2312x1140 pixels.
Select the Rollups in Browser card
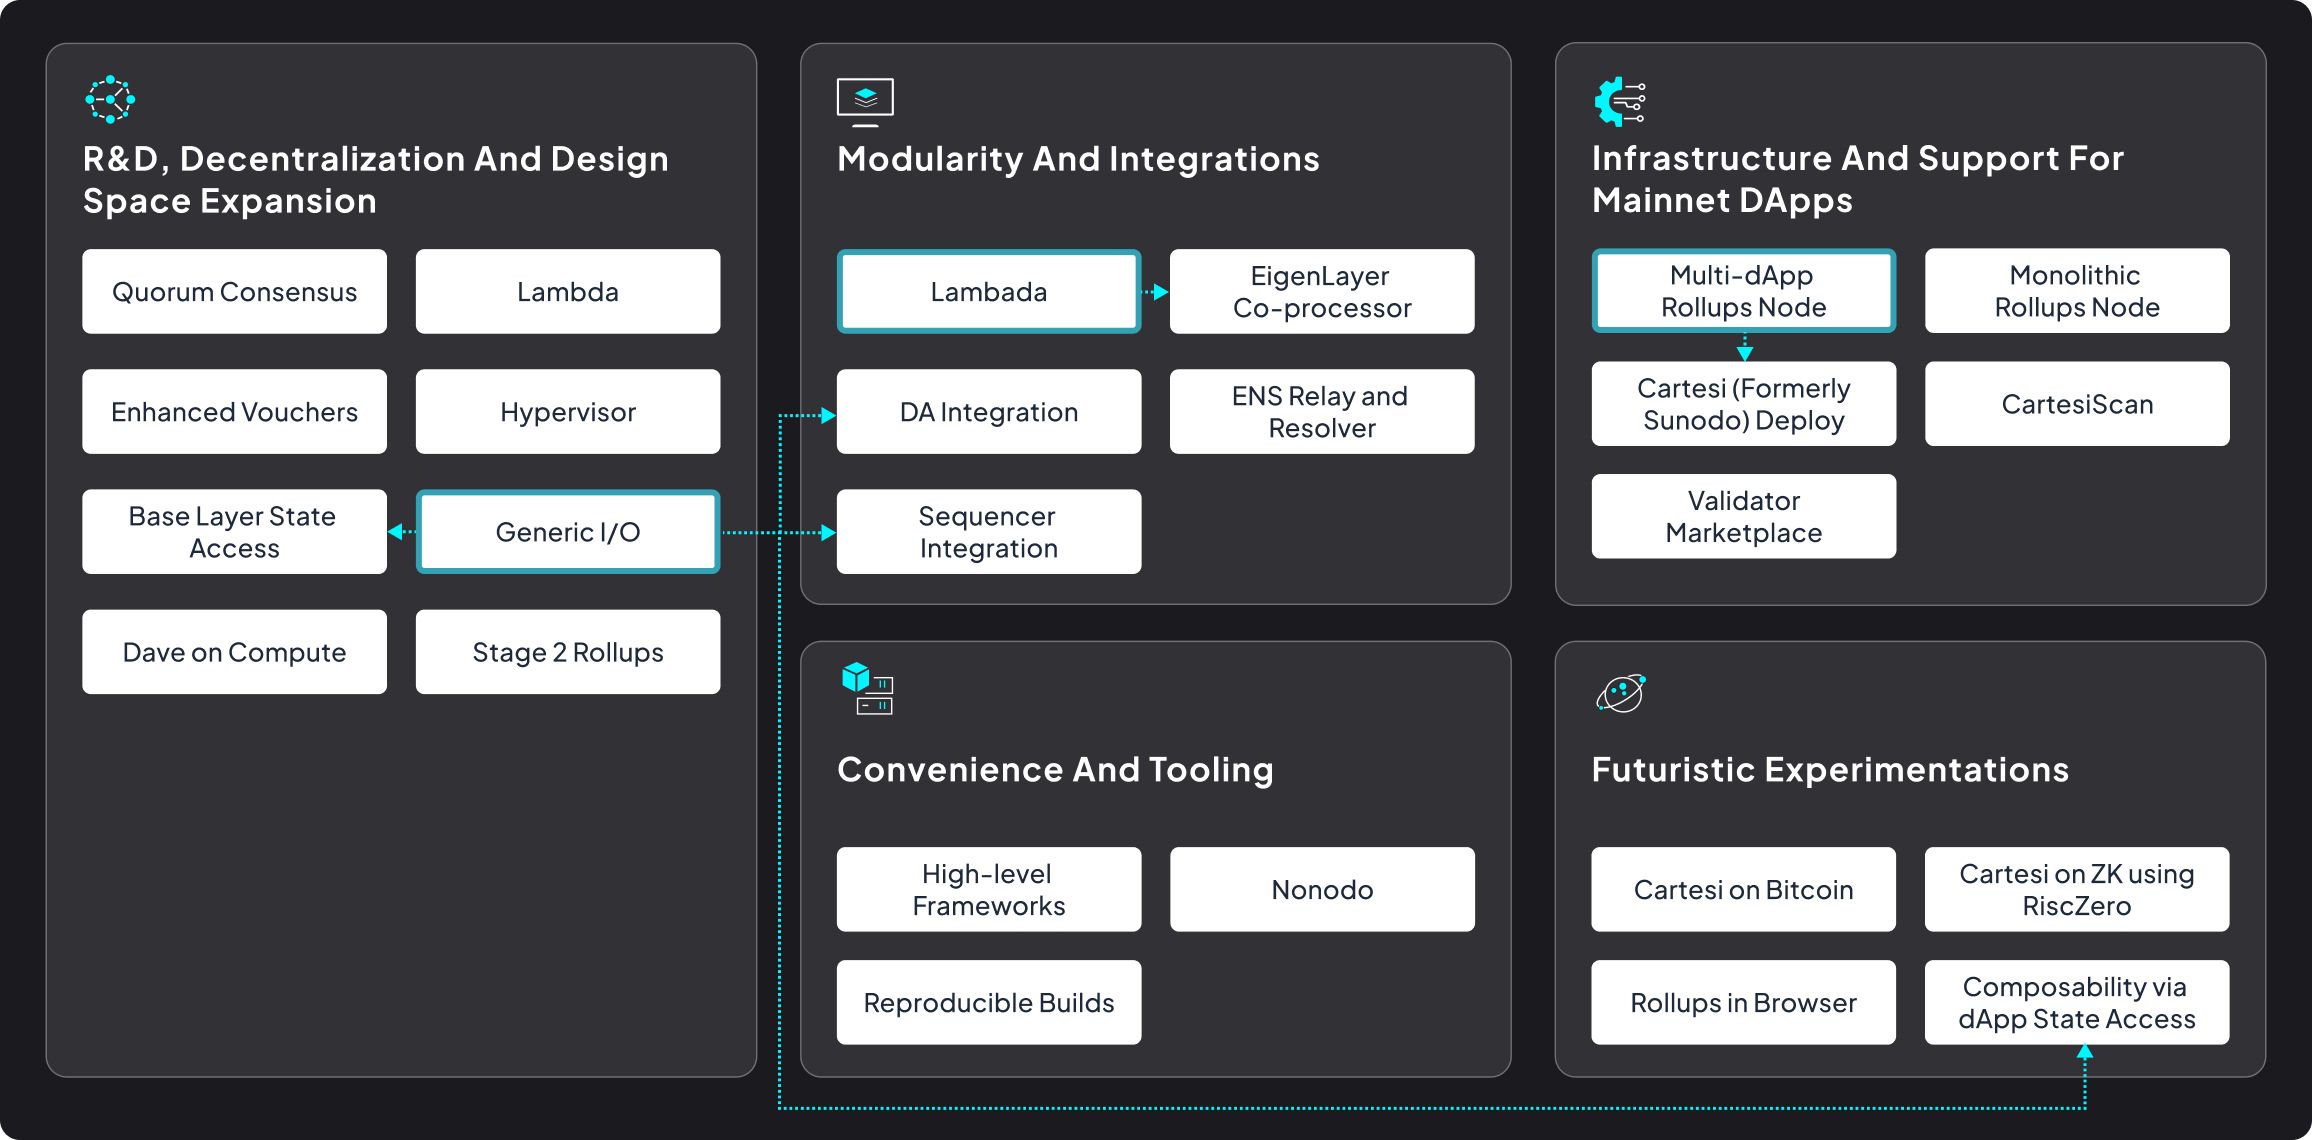[1744, 1002]
